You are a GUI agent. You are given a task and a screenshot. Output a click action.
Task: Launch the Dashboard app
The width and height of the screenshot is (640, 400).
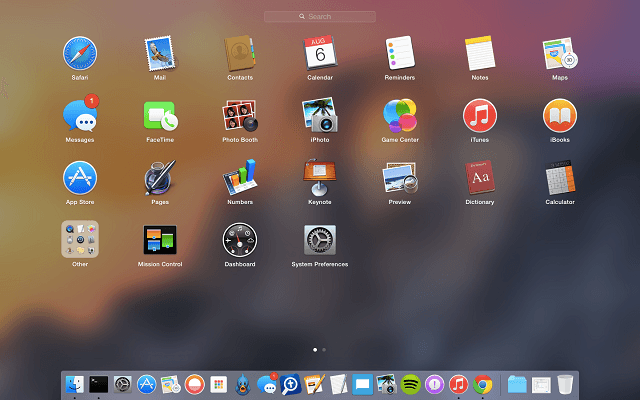click(240, 240)
